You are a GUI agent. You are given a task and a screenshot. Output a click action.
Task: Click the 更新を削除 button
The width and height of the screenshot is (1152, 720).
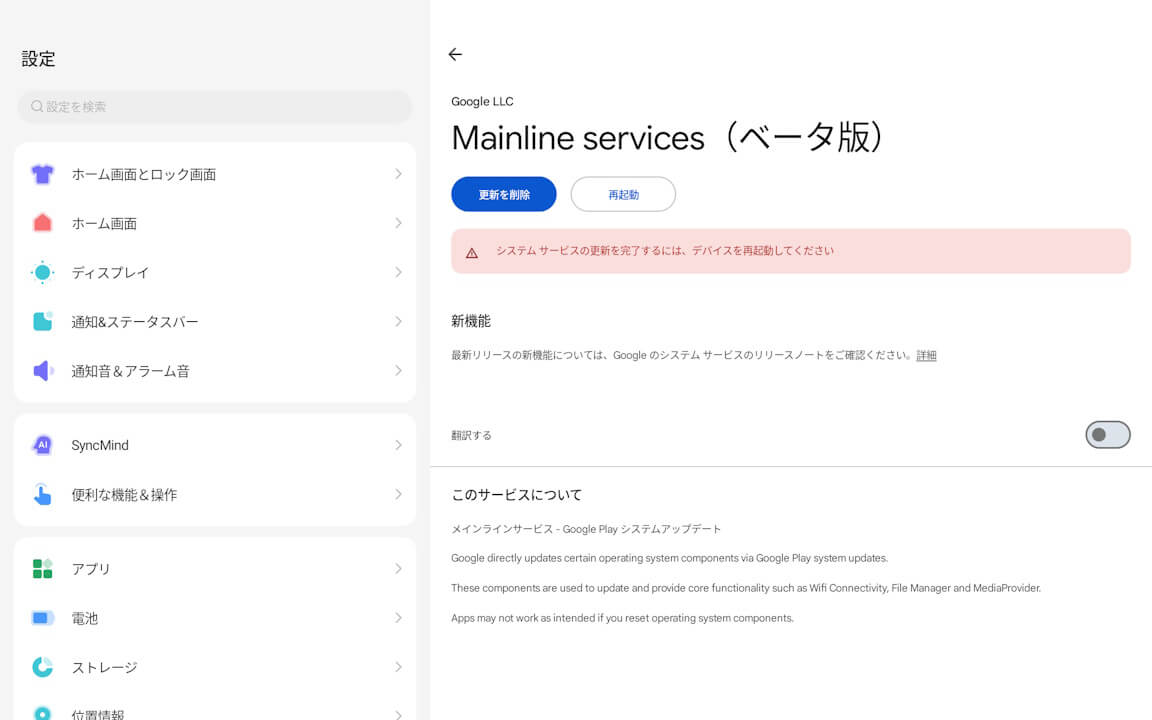(x=503, y=194)
